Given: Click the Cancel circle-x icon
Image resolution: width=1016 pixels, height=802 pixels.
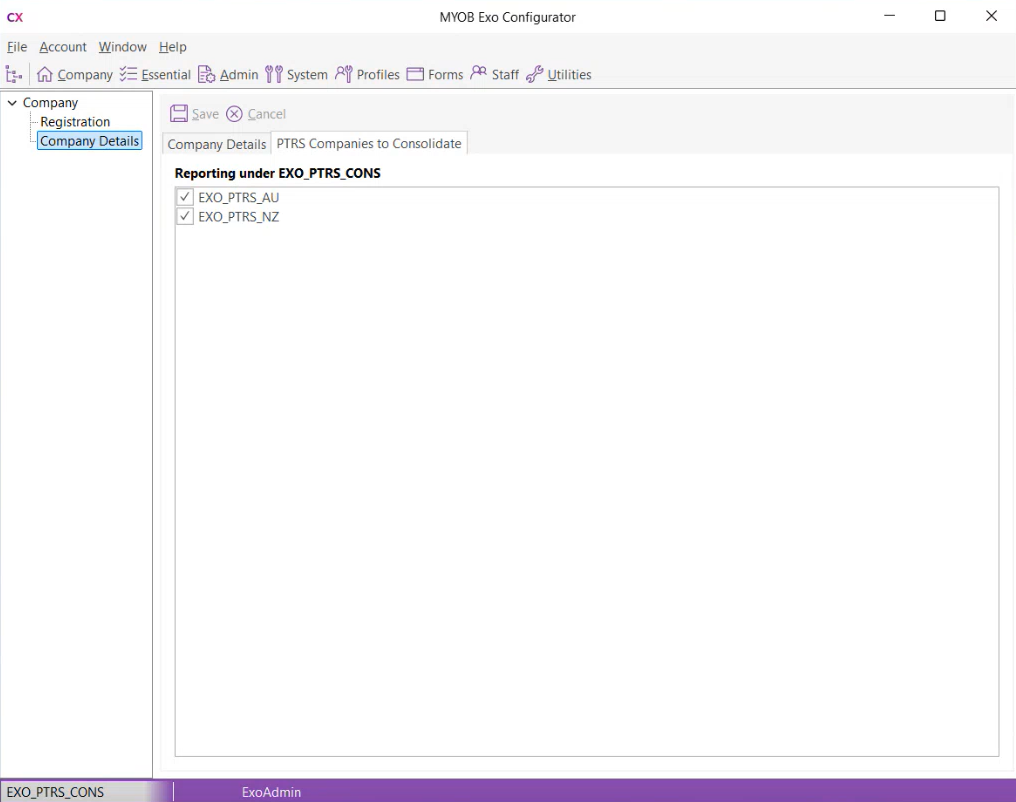Looking at the screenshot, I should 234,114.
